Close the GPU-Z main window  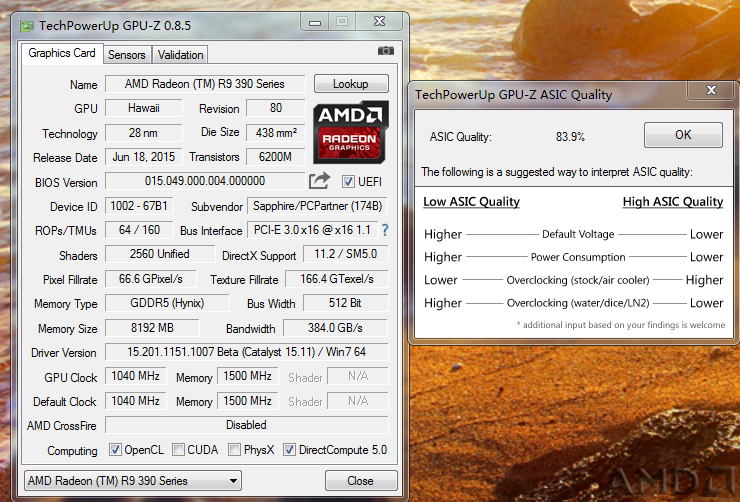coord(379,22)
